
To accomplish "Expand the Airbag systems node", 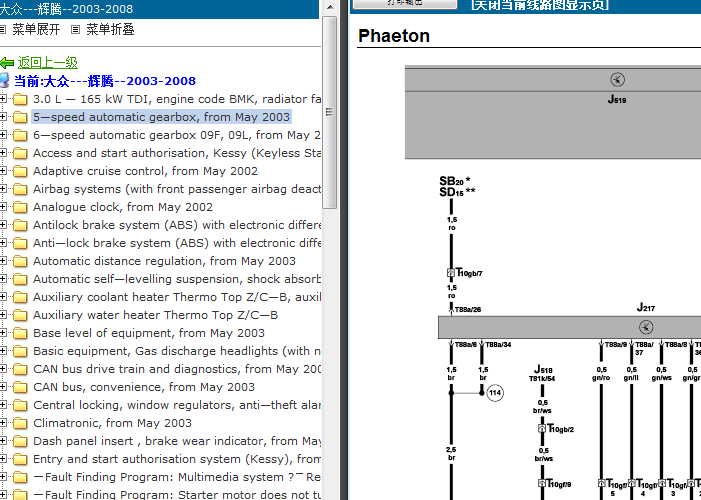I will click(x=3, y=189).
